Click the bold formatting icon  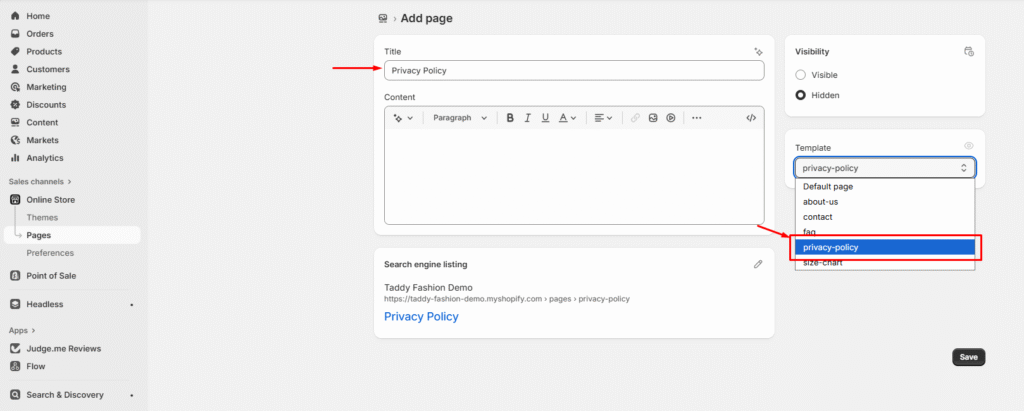click(x=510, y=118)
